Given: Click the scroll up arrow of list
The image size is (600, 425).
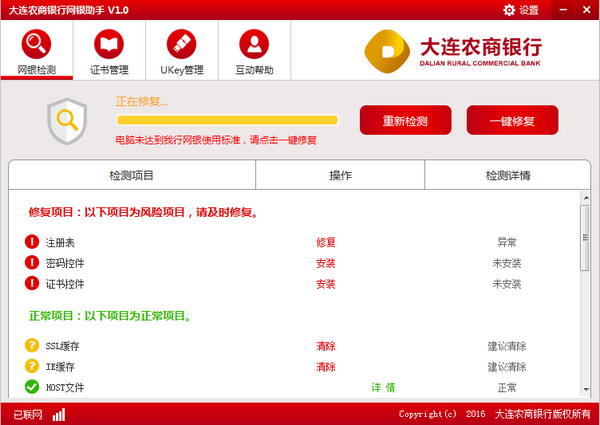Looking at the screenshot, I should [x=586, y=198].
